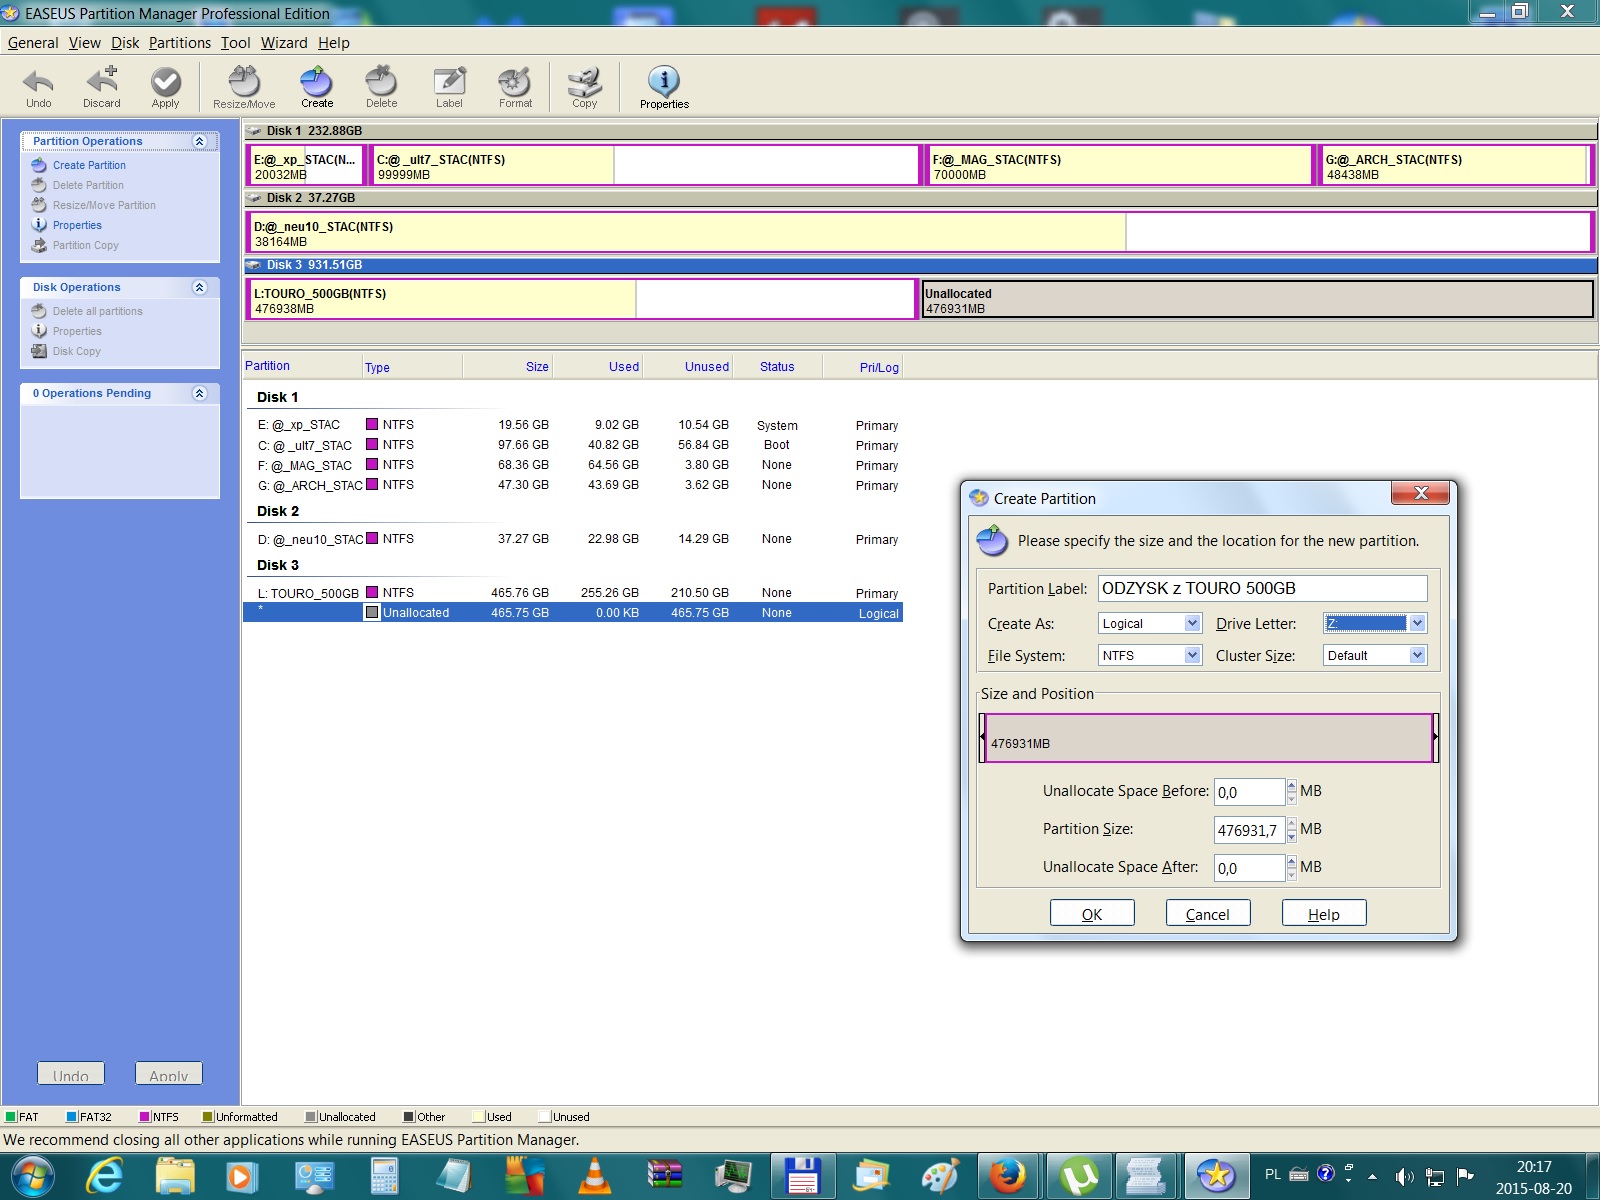
Task: Open the Disk menu
Action: (125, 43)
